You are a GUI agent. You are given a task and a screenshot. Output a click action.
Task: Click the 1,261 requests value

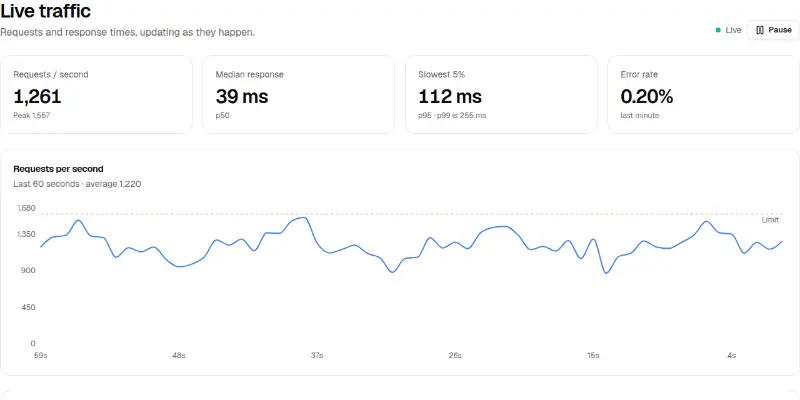point(37,96)
